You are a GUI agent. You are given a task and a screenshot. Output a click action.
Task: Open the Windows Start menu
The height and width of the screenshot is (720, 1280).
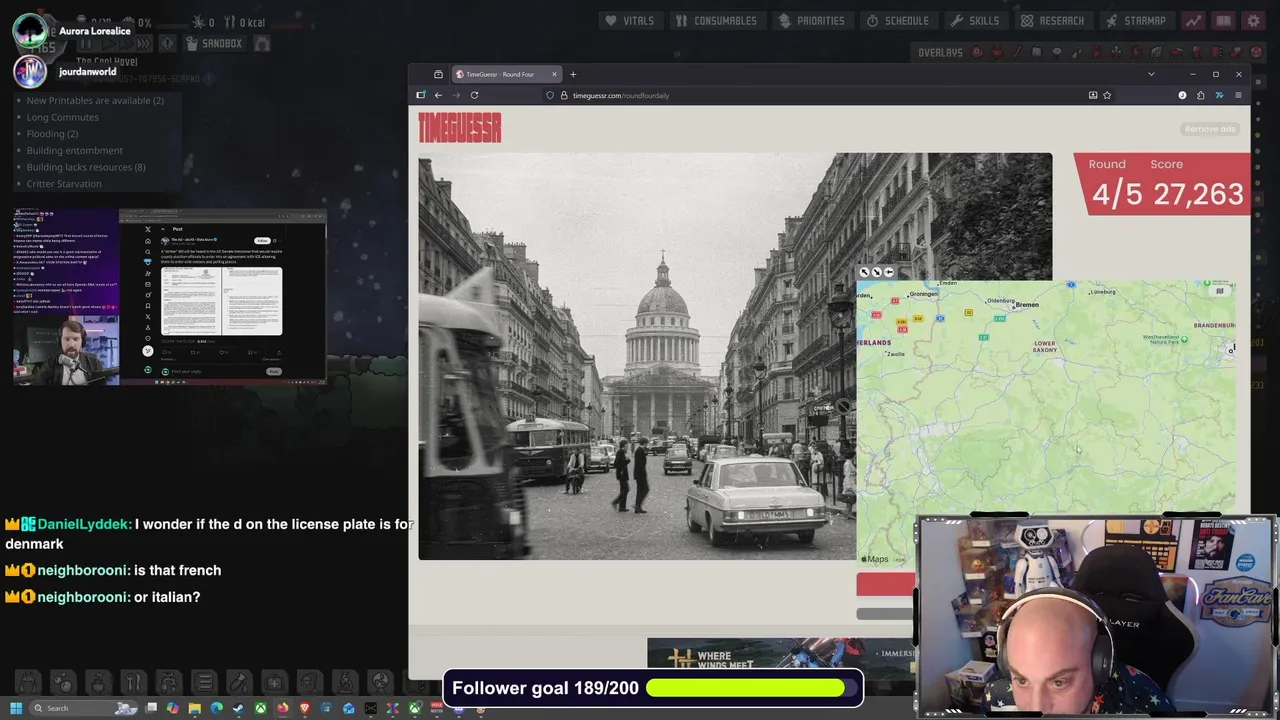click(16, 708)
